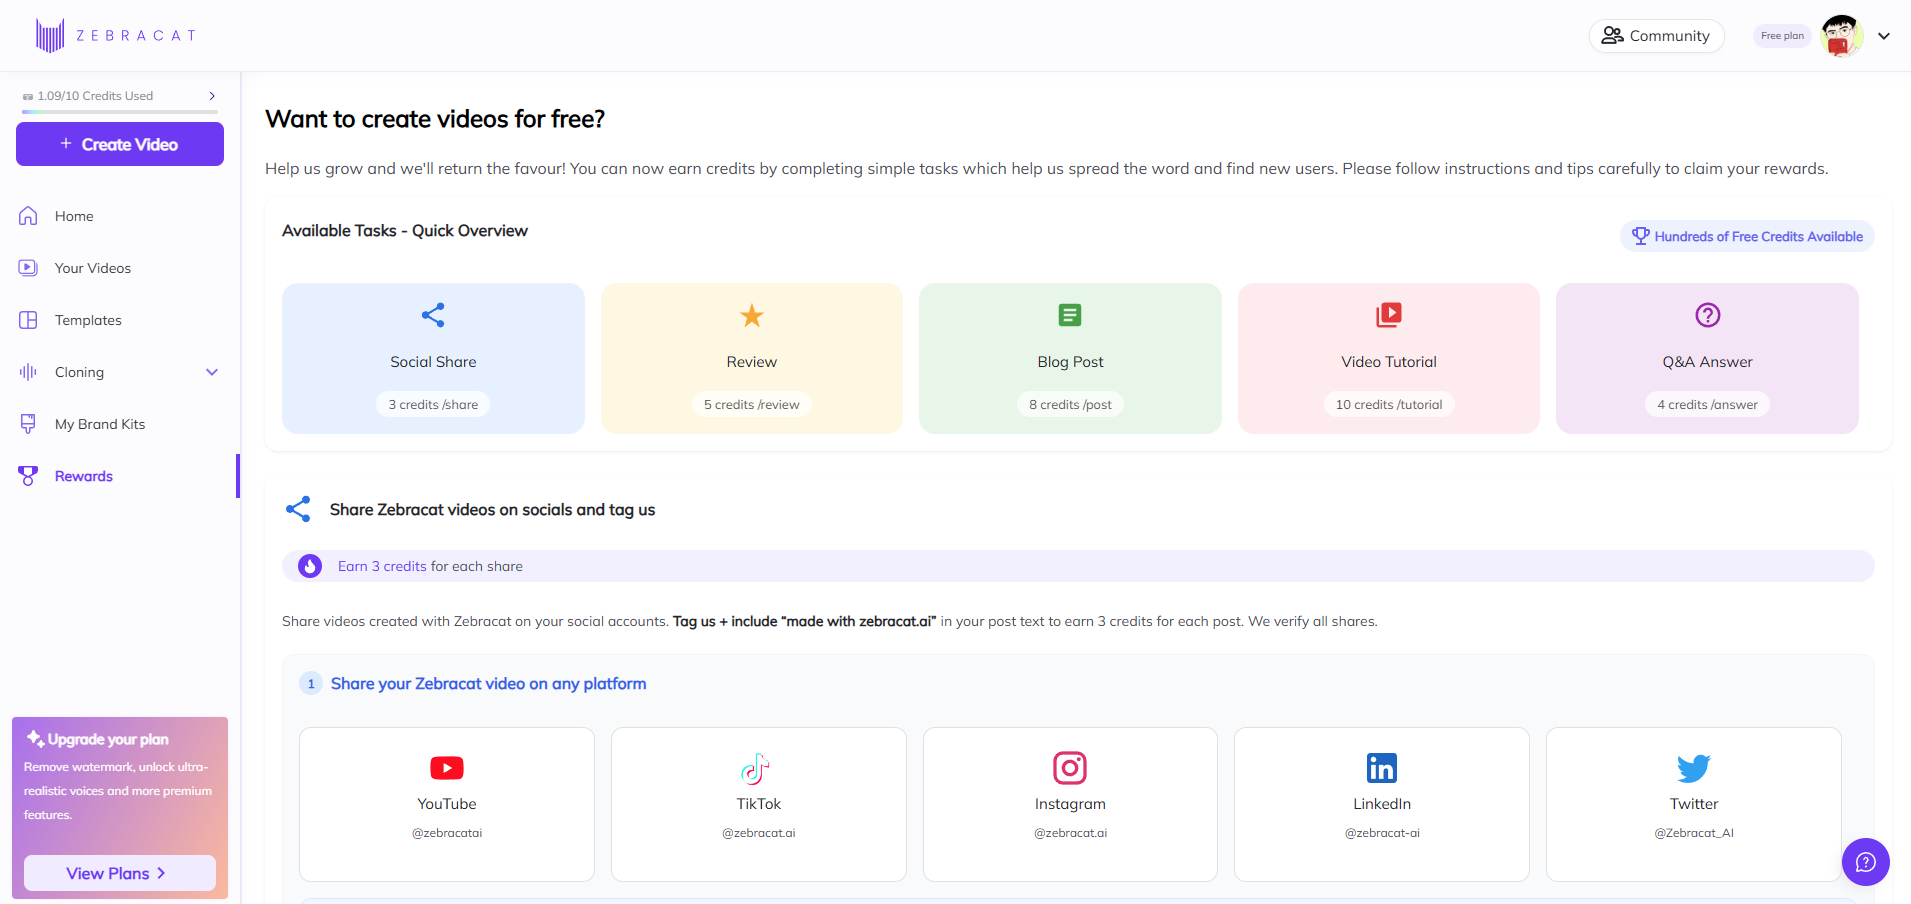Click the Want to create videos for free heading

(435, 119)
